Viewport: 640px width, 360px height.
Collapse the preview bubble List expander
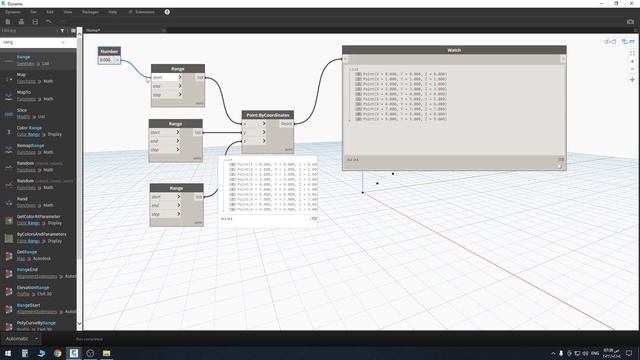click(225, 160)
